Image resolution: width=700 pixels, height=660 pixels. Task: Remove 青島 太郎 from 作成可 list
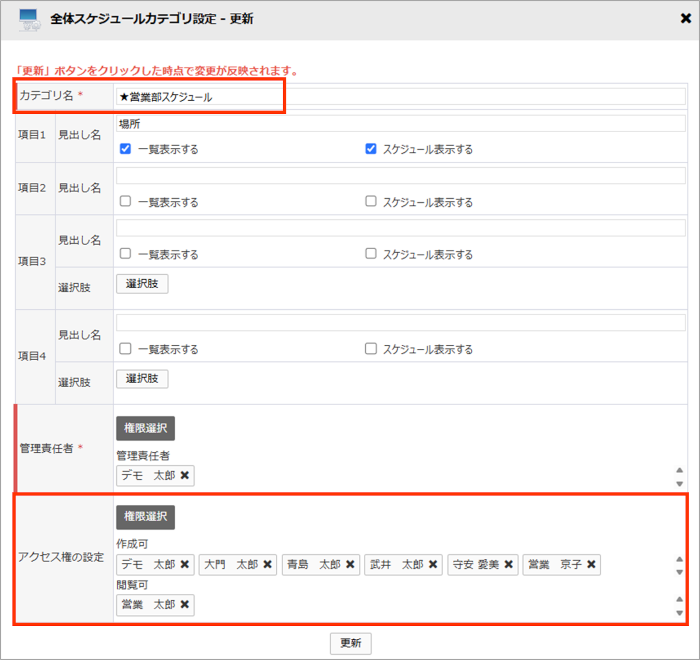tap(350, 564)
